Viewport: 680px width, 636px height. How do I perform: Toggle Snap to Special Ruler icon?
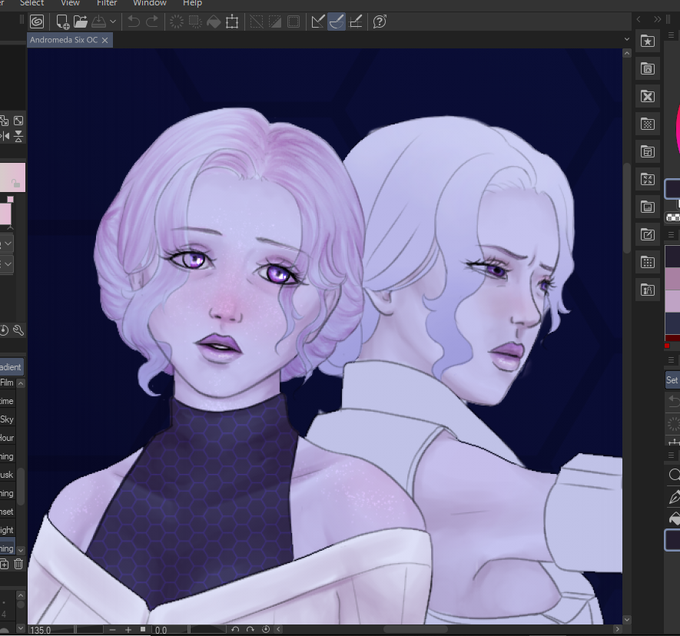pyautogui.click(x=337, y=21)
